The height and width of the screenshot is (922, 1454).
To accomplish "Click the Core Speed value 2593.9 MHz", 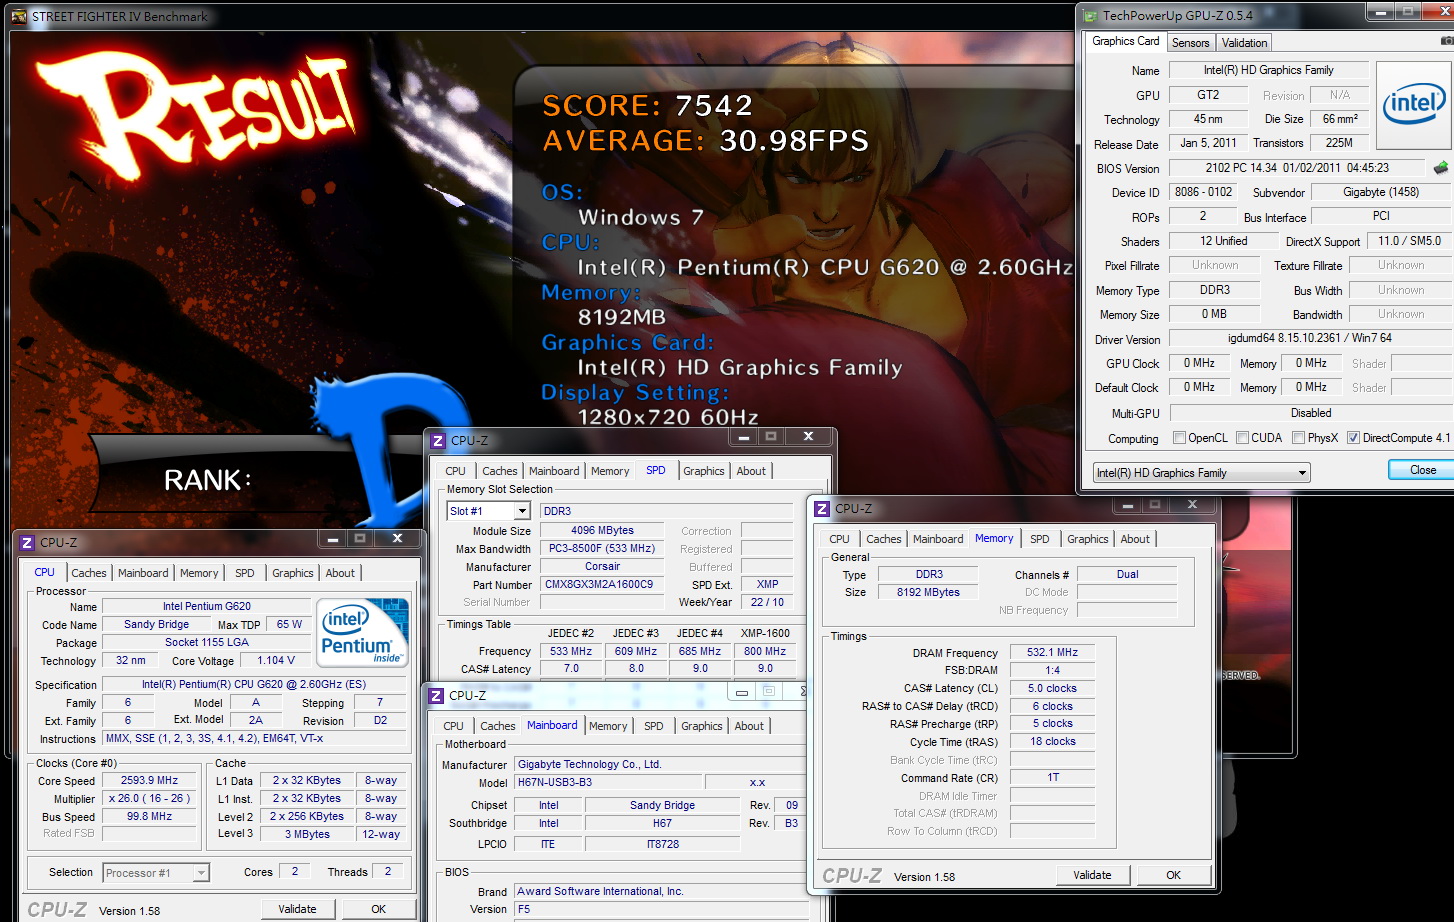I will tap(149, 780).
